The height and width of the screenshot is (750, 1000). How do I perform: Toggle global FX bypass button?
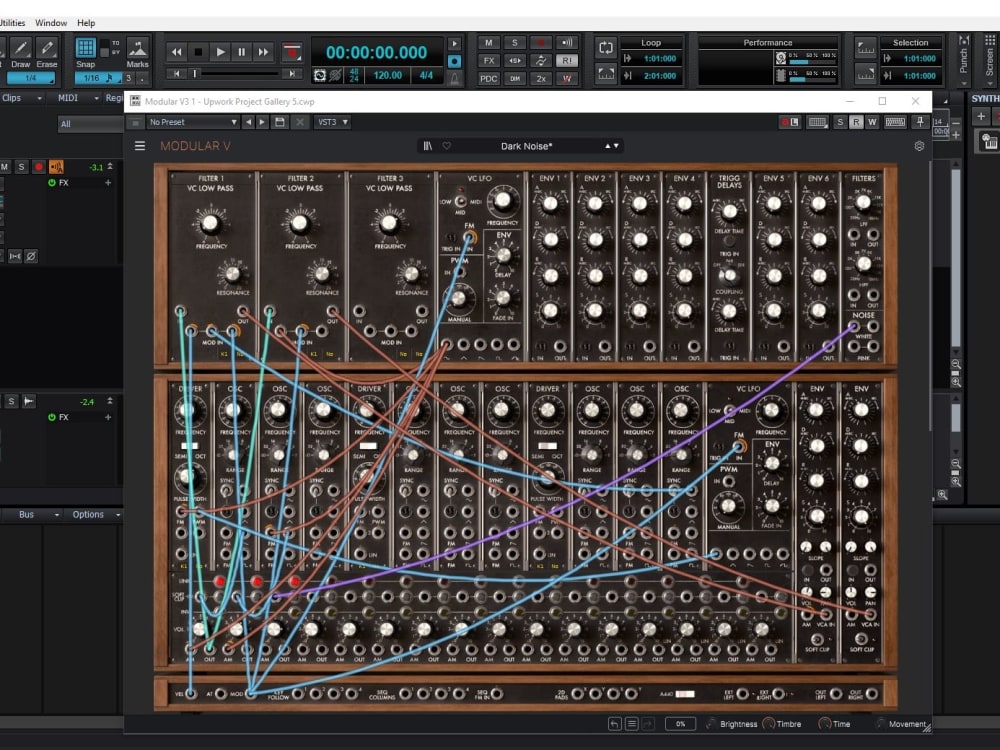489,61
